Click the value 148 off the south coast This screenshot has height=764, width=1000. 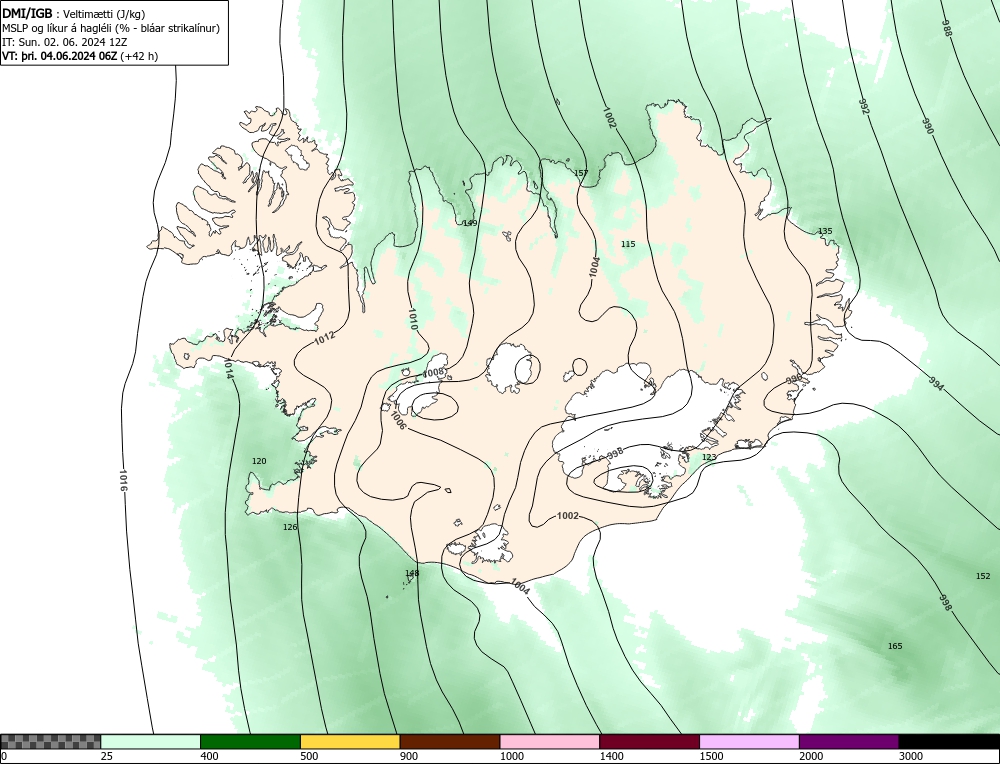412,573
